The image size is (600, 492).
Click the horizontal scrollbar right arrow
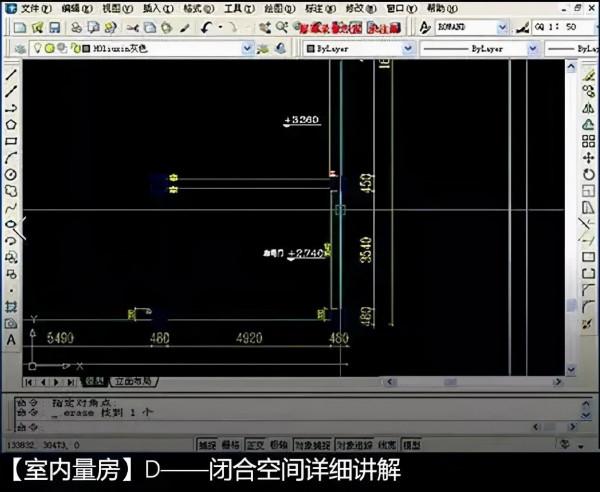(x=558, y=381)
